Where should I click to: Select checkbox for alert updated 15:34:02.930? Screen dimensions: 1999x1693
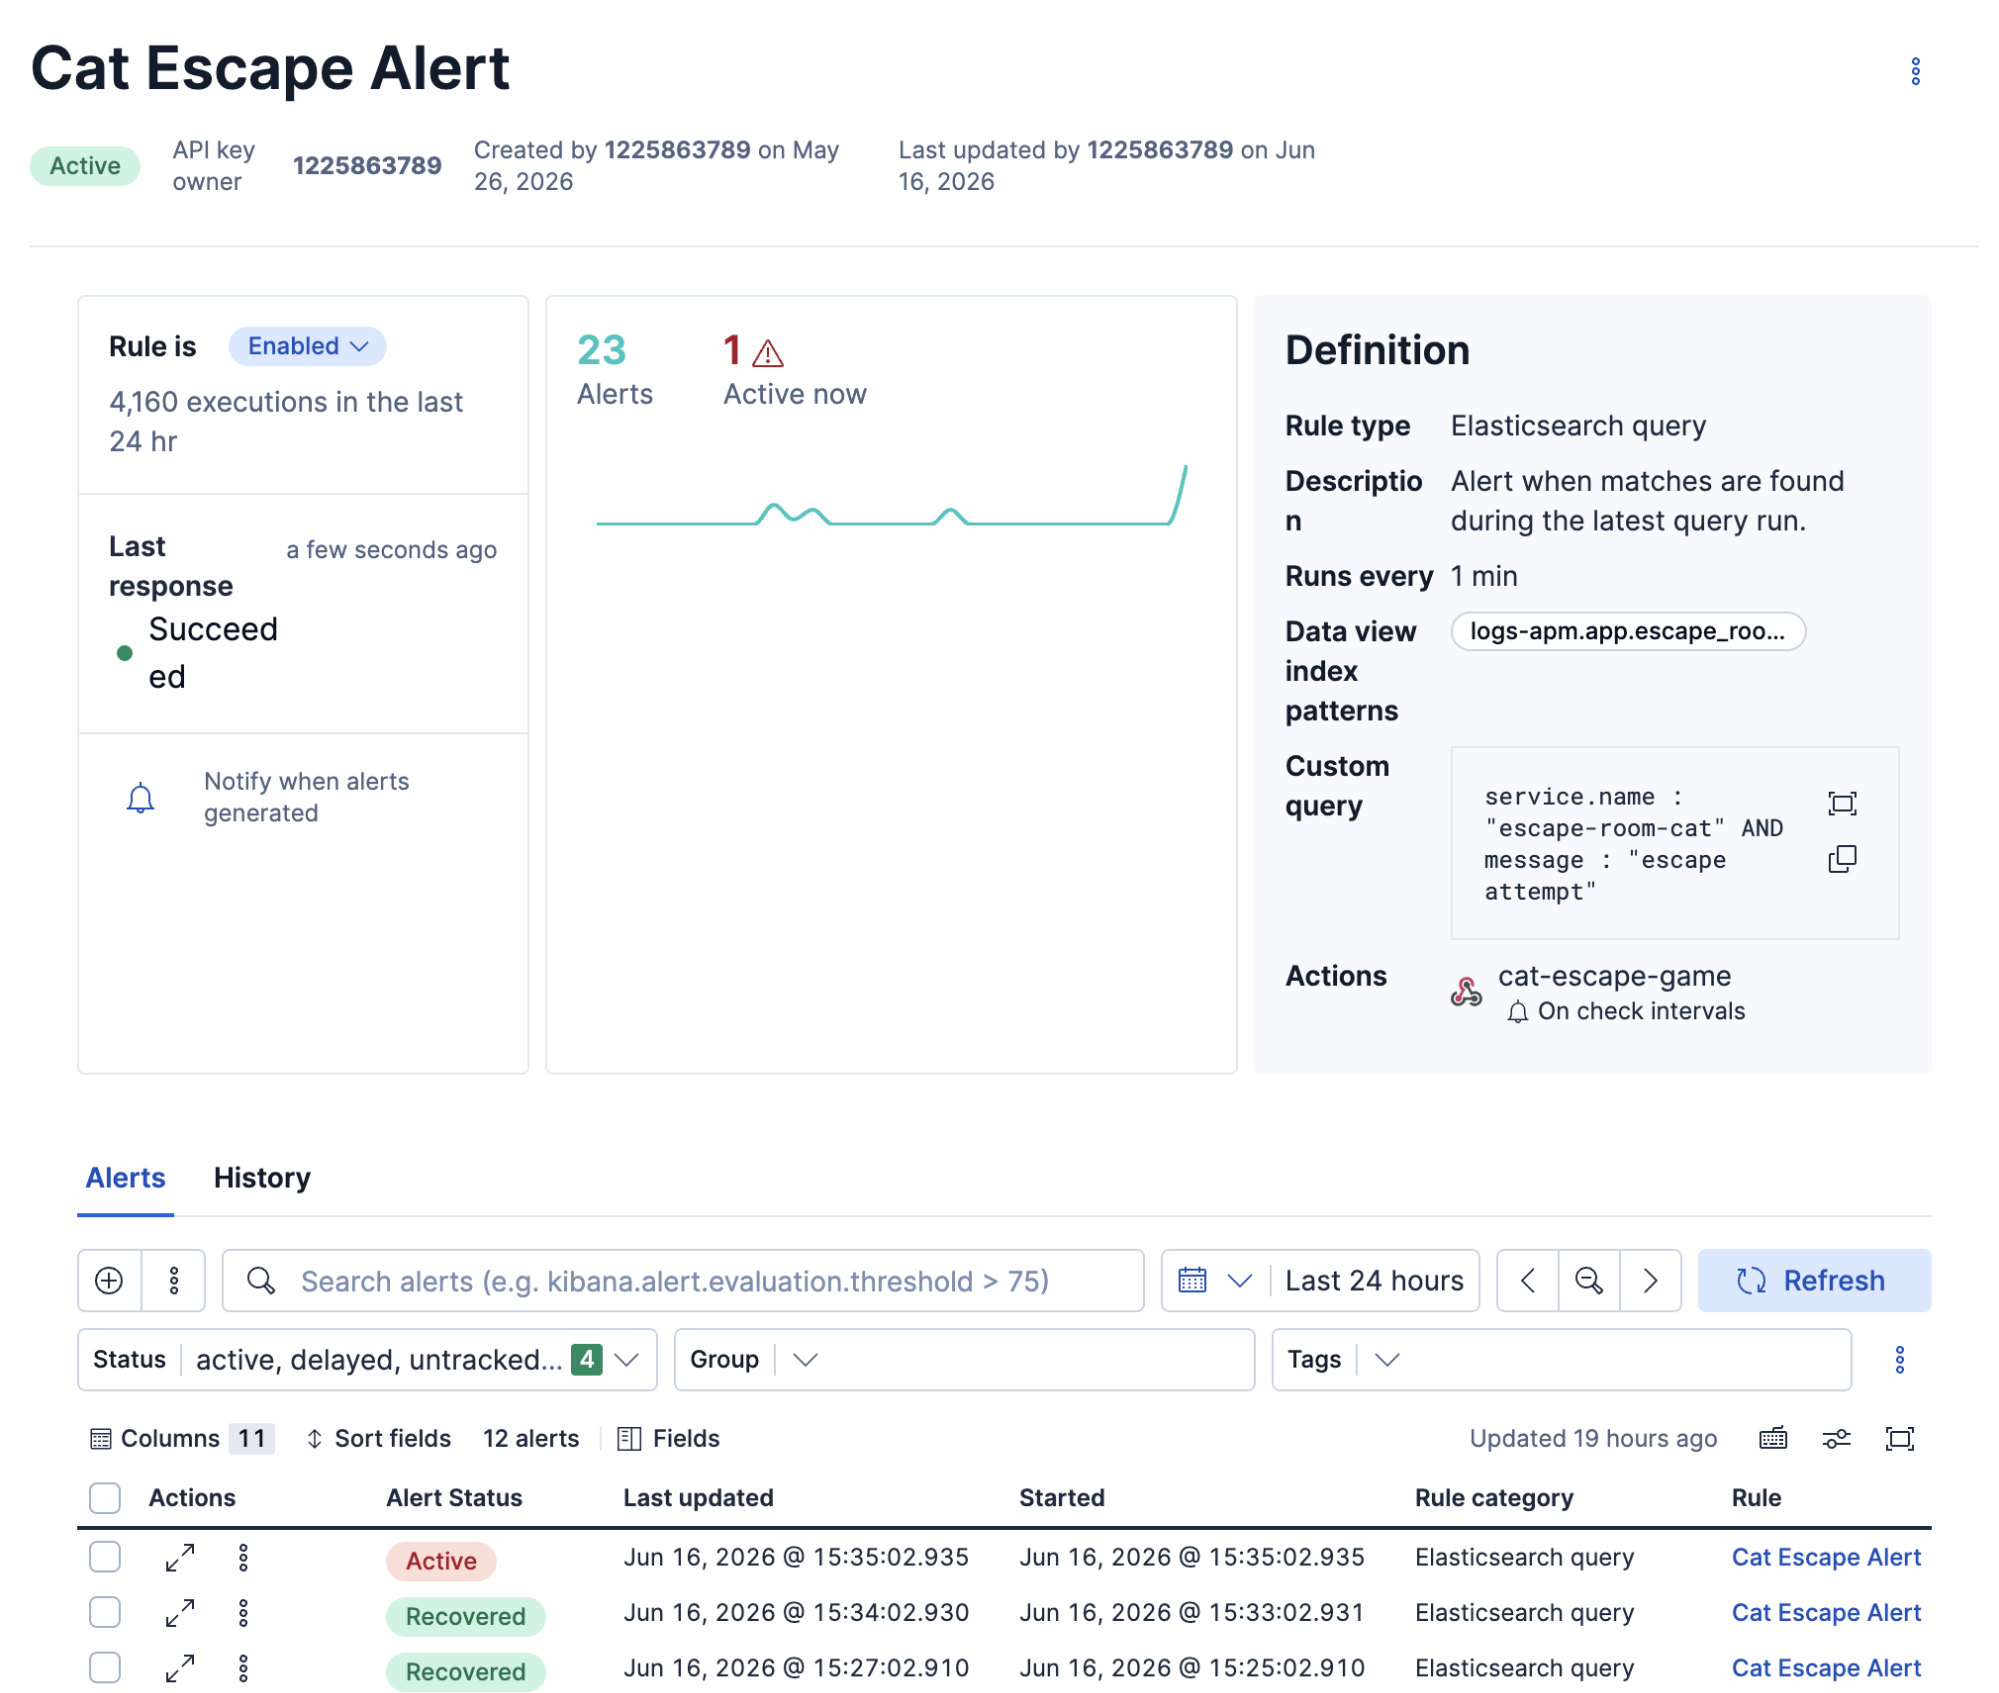[x=105, y=1612]
